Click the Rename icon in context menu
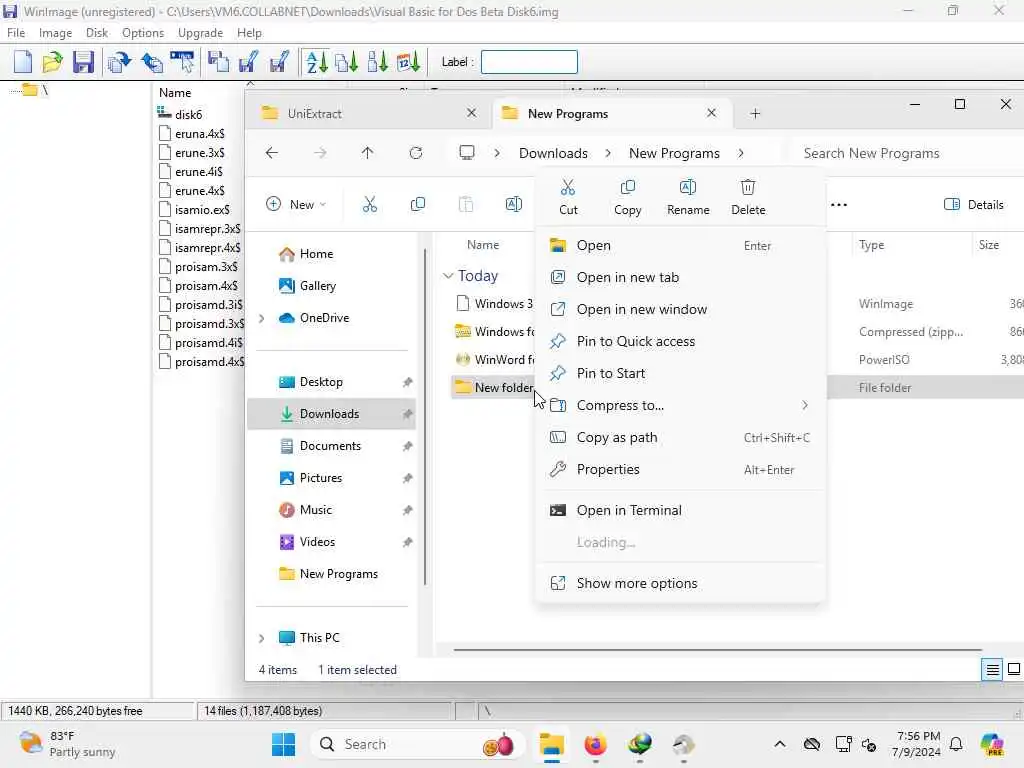Viewport: 1024px width, 768px height. click(x=688, y=188)
